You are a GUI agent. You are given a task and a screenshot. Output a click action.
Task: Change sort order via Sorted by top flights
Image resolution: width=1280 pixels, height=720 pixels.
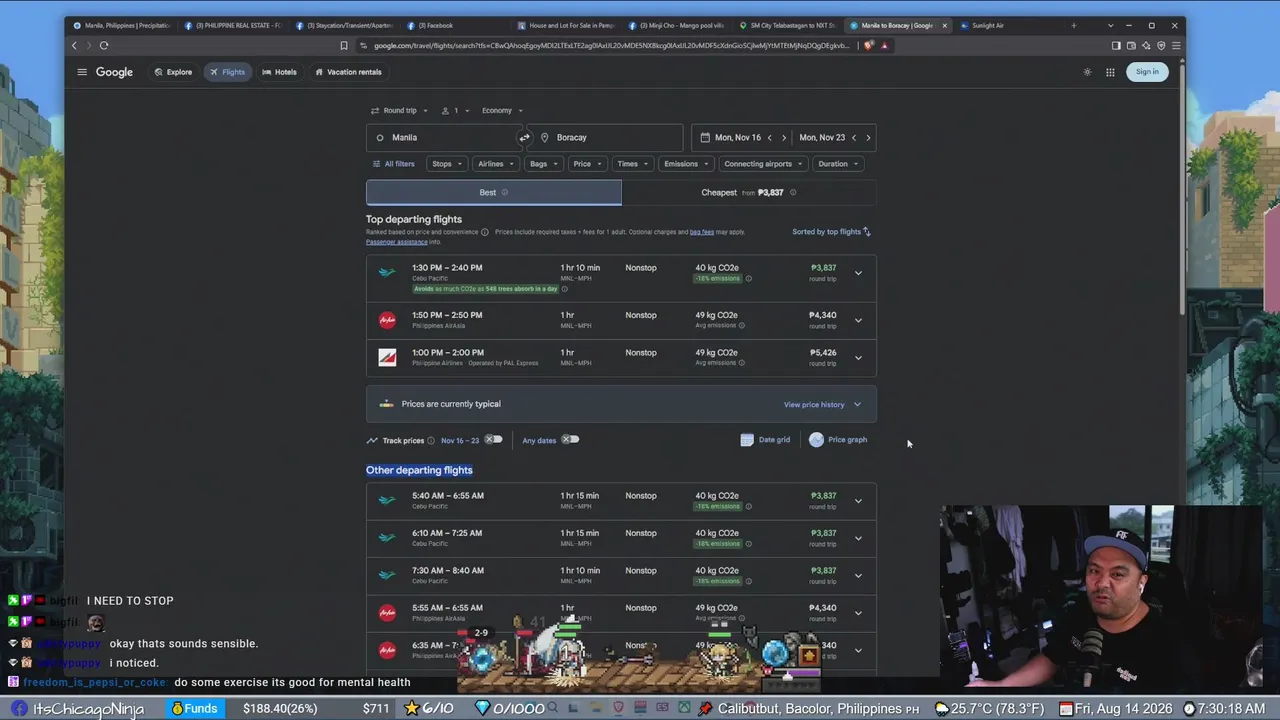pos(831,232)
